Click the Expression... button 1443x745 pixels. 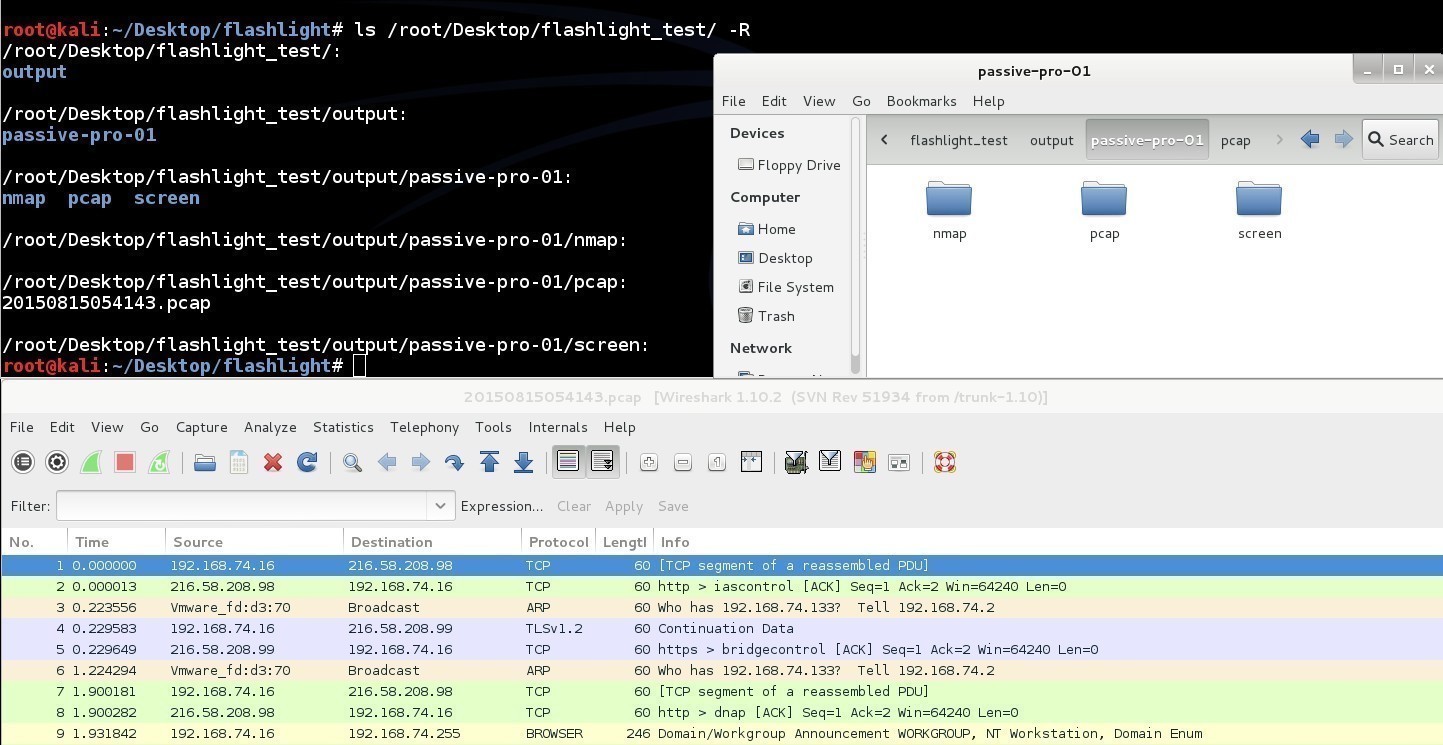[502, 506]
